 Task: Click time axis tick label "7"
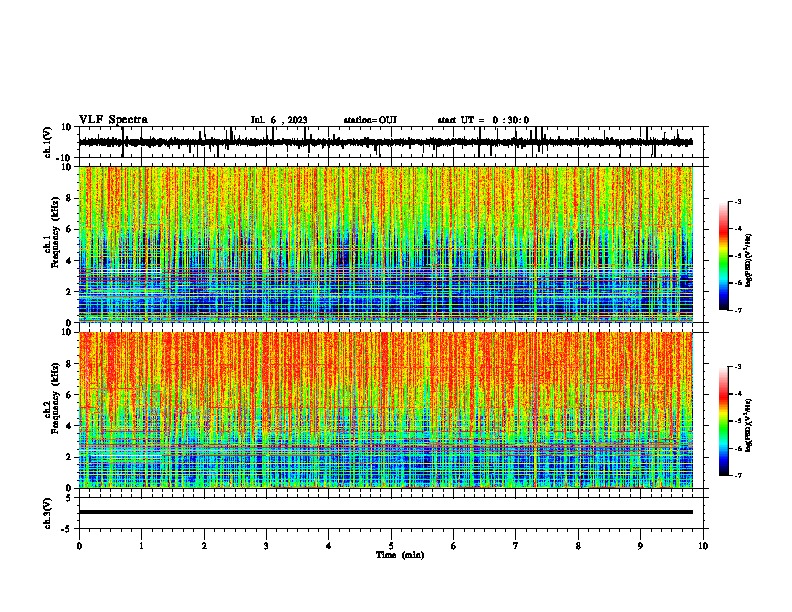(516, 546)
